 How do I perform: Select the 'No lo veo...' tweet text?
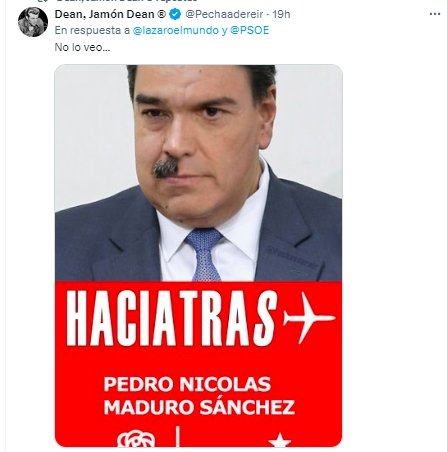(x=82, y=47)
